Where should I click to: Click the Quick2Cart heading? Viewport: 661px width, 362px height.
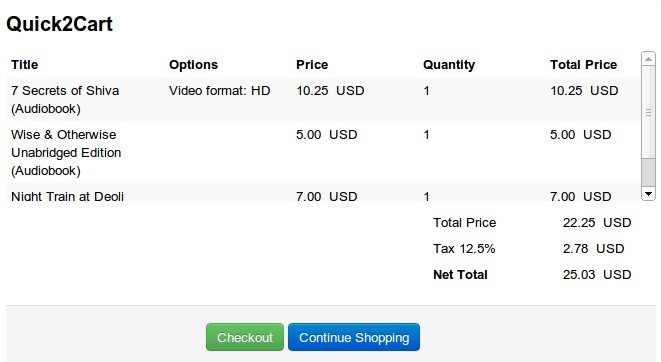click(x=59, y=24)
